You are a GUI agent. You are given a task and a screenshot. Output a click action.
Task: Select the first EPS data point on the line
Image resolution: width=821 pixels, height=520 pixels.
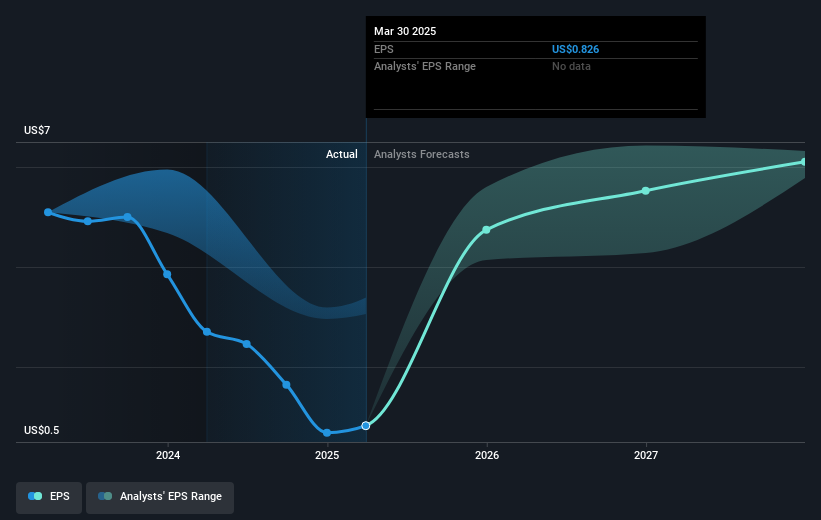click(x=48, y=212)
